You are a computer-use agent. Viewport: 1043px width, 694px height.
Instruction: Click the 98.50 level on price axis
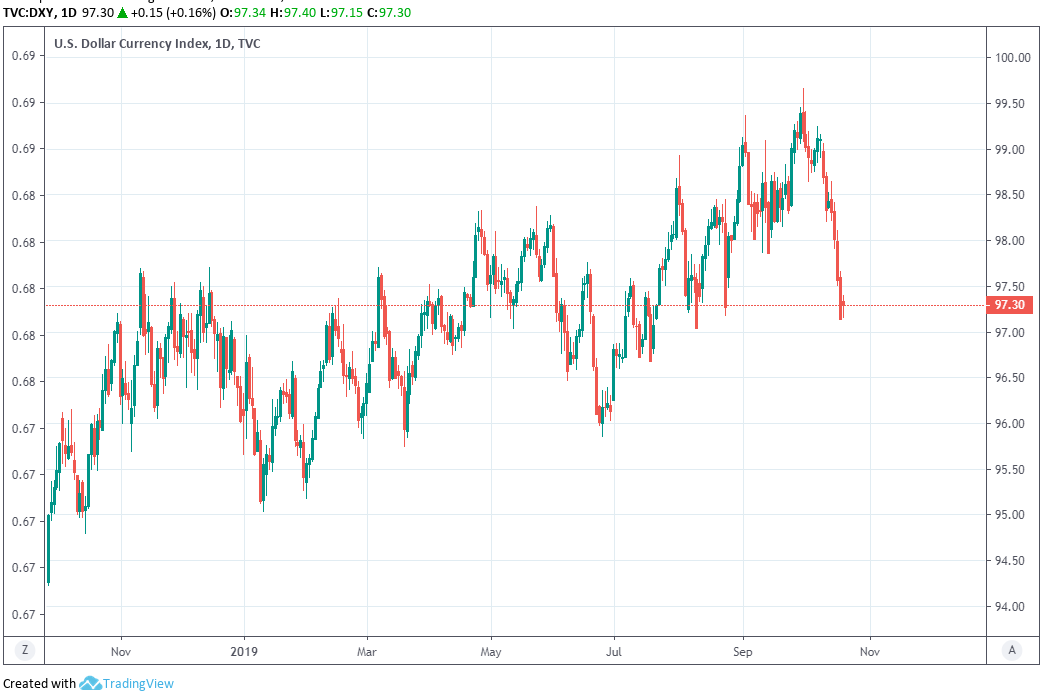click(x=1010, y=195)
